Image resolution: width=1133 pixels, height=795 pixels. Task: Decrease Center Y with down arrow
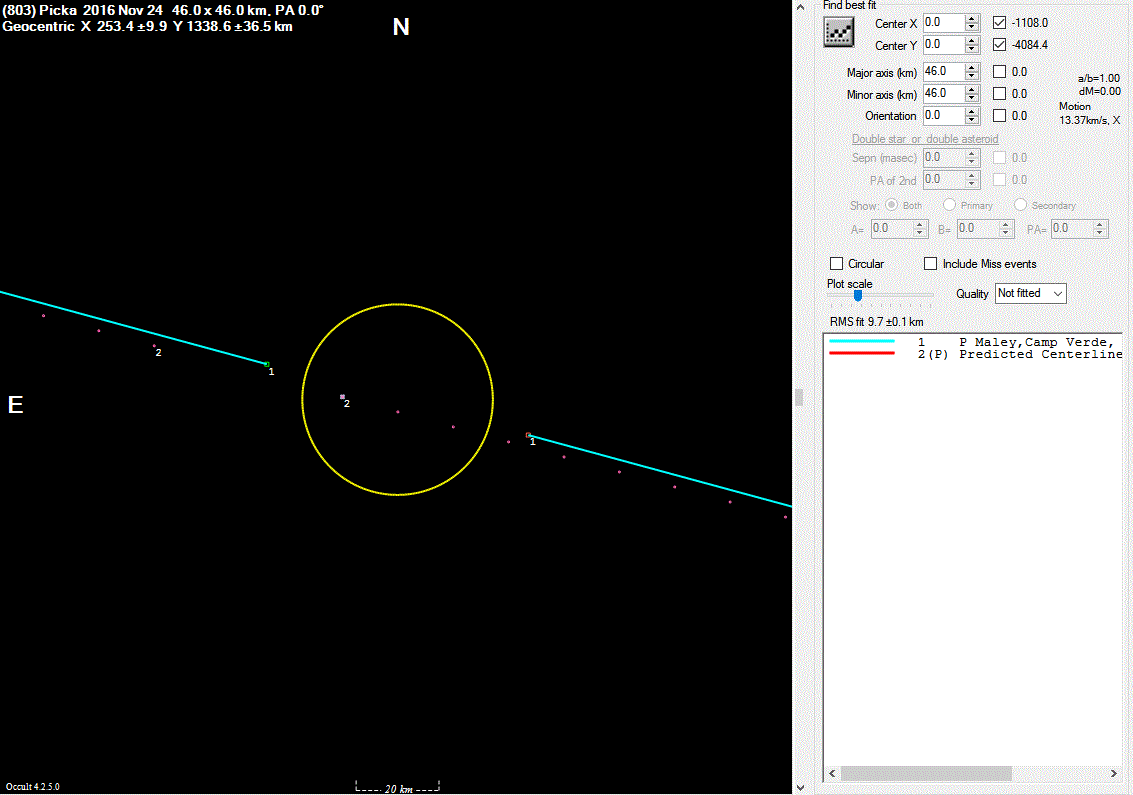[x=972, y=49]
